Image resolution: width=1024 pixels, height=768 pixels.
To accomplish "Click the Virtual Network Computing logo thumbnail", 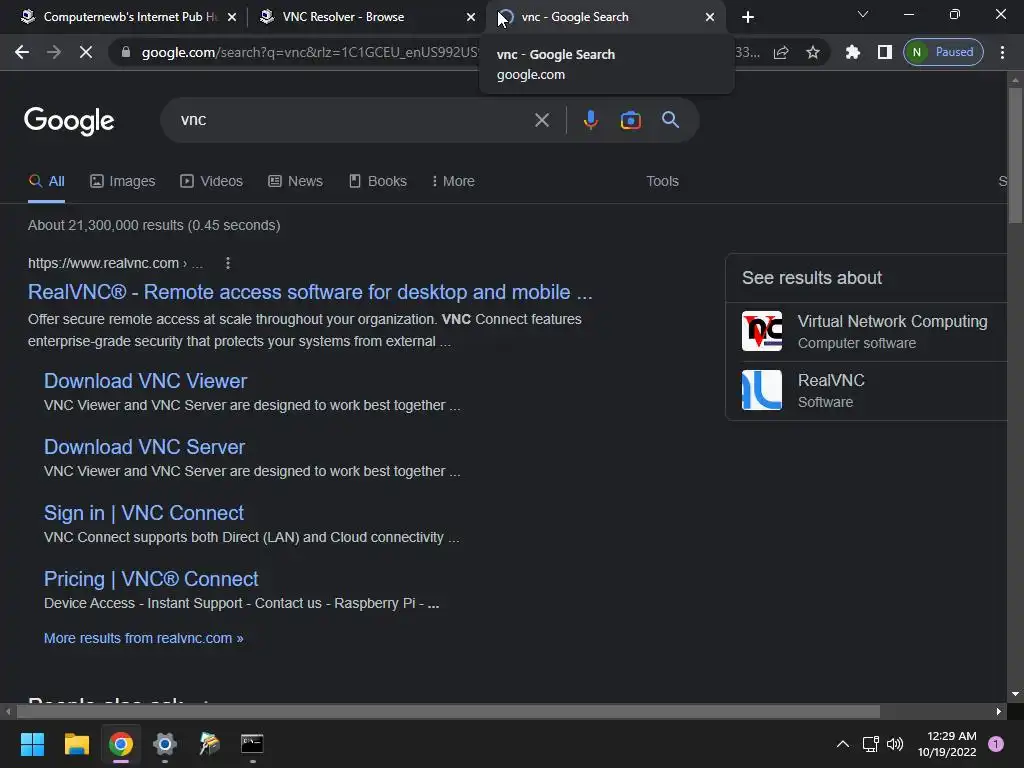I will click(761, 331).
